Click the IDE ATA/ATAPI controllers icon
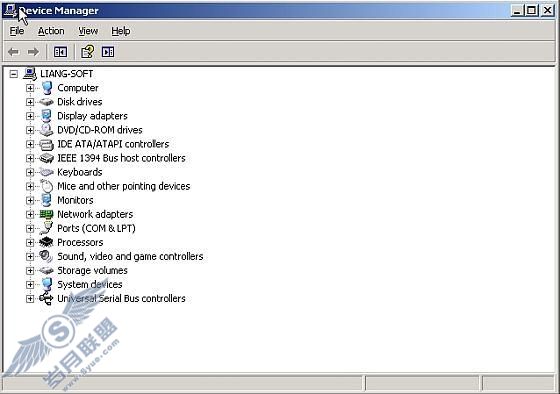Screen dimensions: 560x394 point(46,144)
